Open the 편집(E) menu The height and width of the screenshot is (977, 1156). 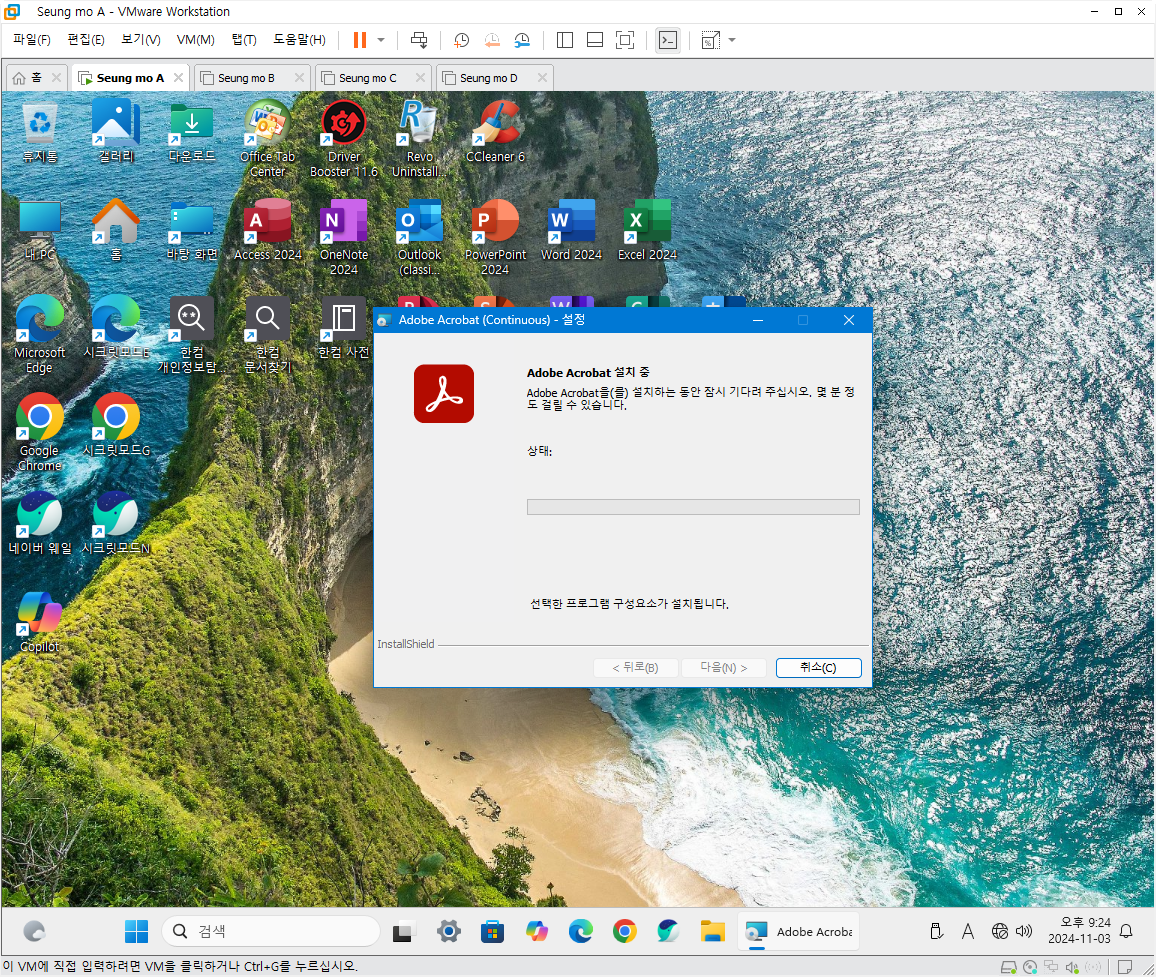(86, 40)
